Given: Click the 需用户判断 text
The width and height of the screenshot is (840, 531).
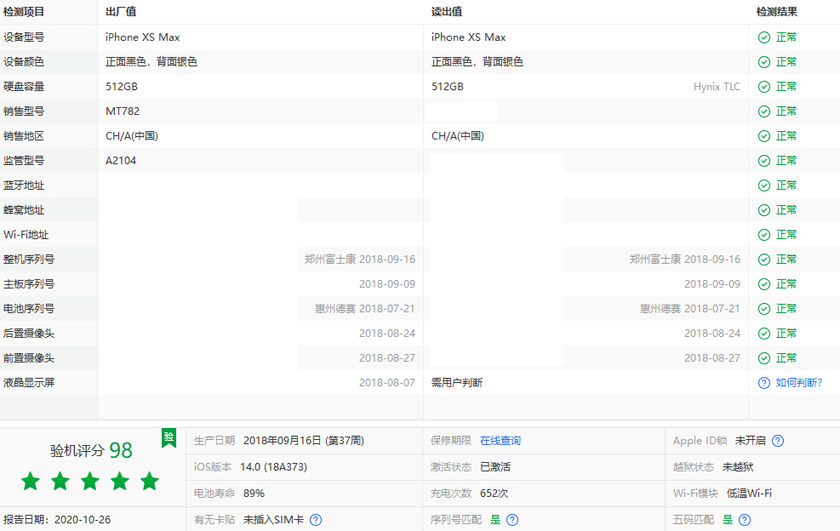Looking at the screenshot, I should tap(457, 383).
